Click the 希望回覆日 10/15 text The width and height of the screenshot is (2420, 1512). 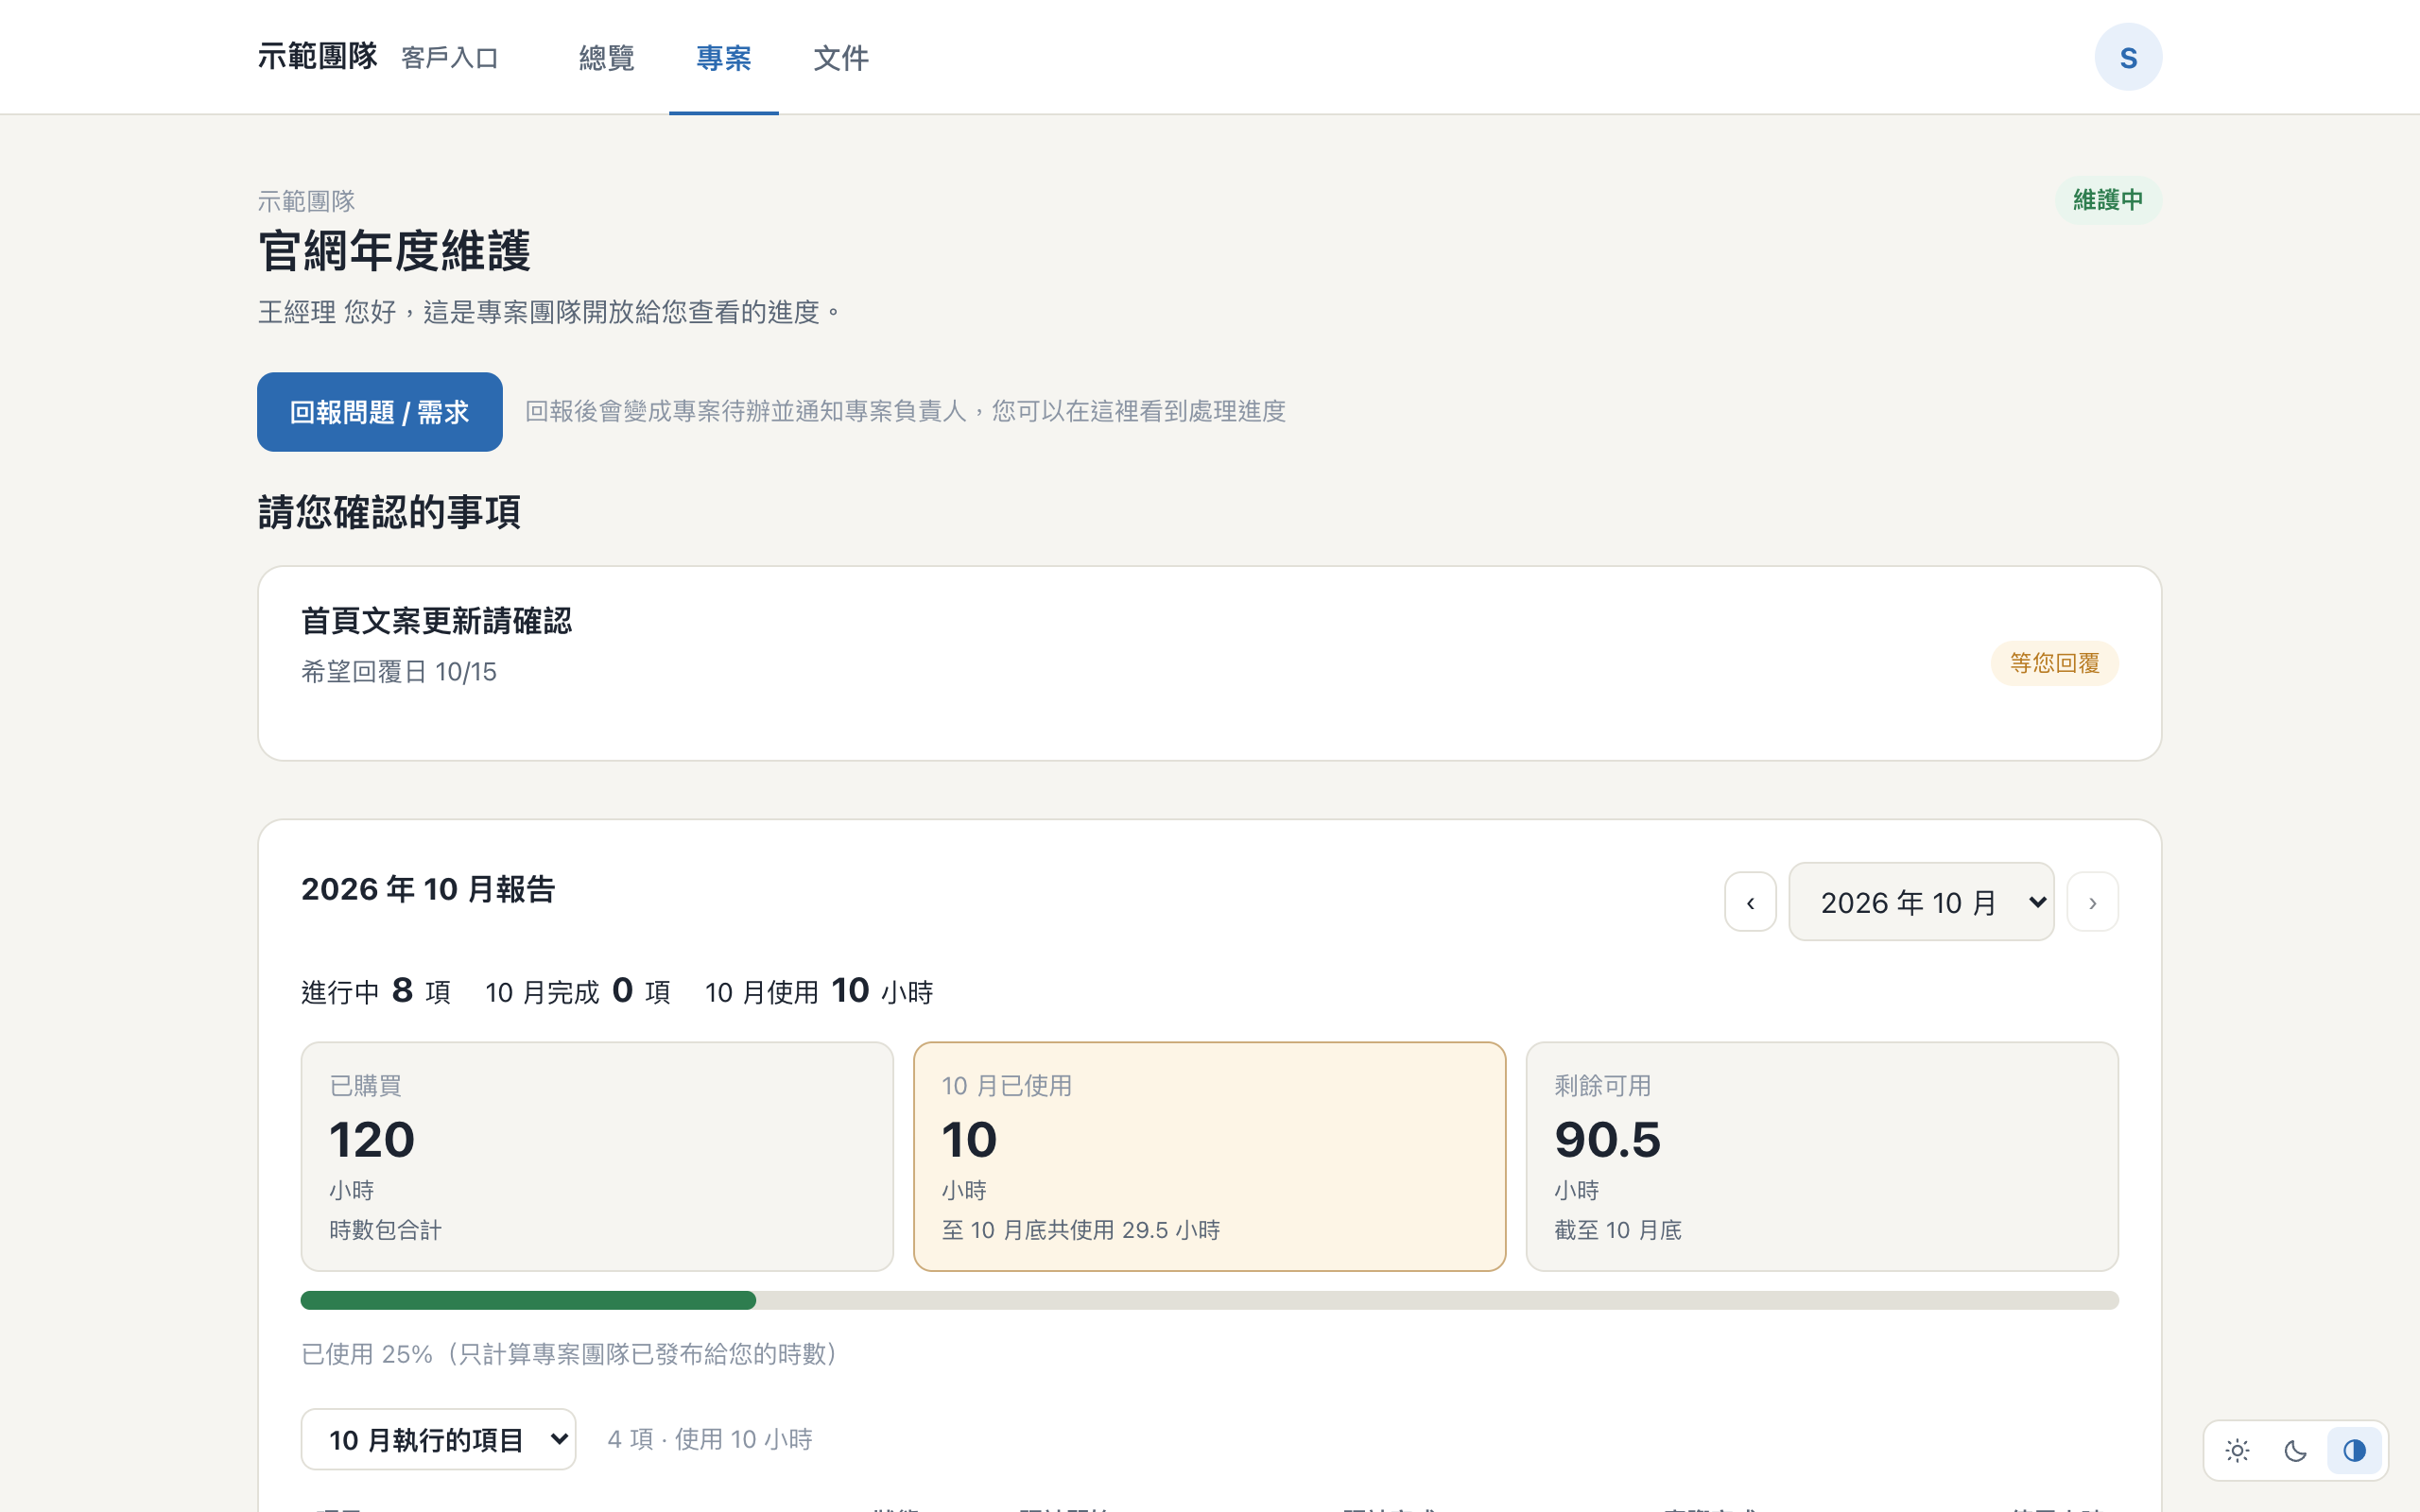coord(399,672)
